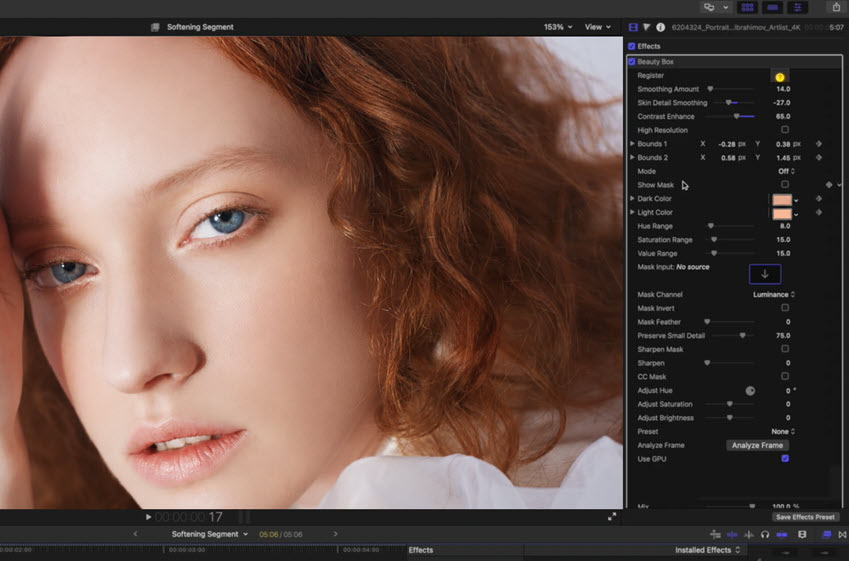Open the Color inspector triangle tab

(x=646, y=27)
